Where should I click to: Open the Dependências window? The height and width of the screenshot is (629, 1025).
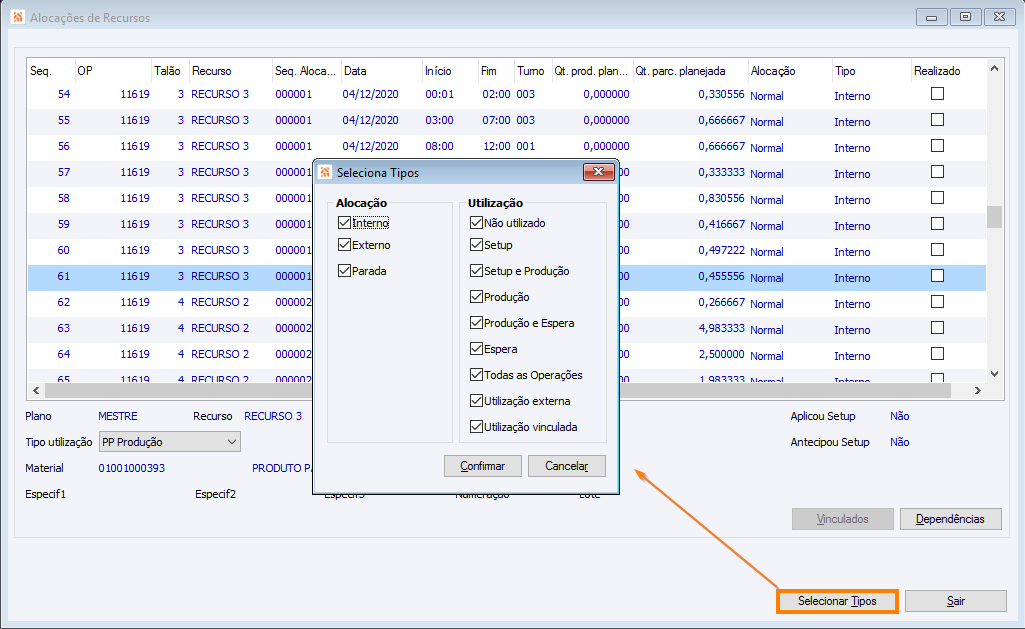click(x=950, y=519)
